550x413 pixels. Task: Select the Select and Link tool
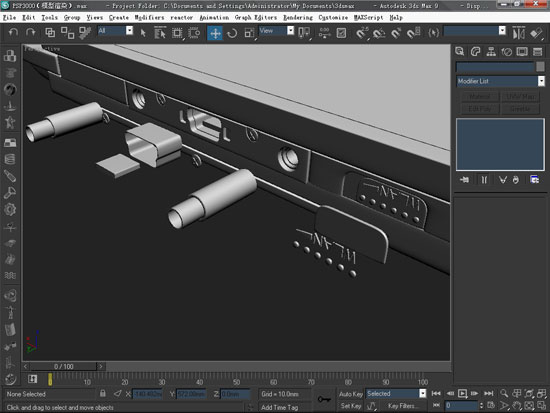[50, 33]
